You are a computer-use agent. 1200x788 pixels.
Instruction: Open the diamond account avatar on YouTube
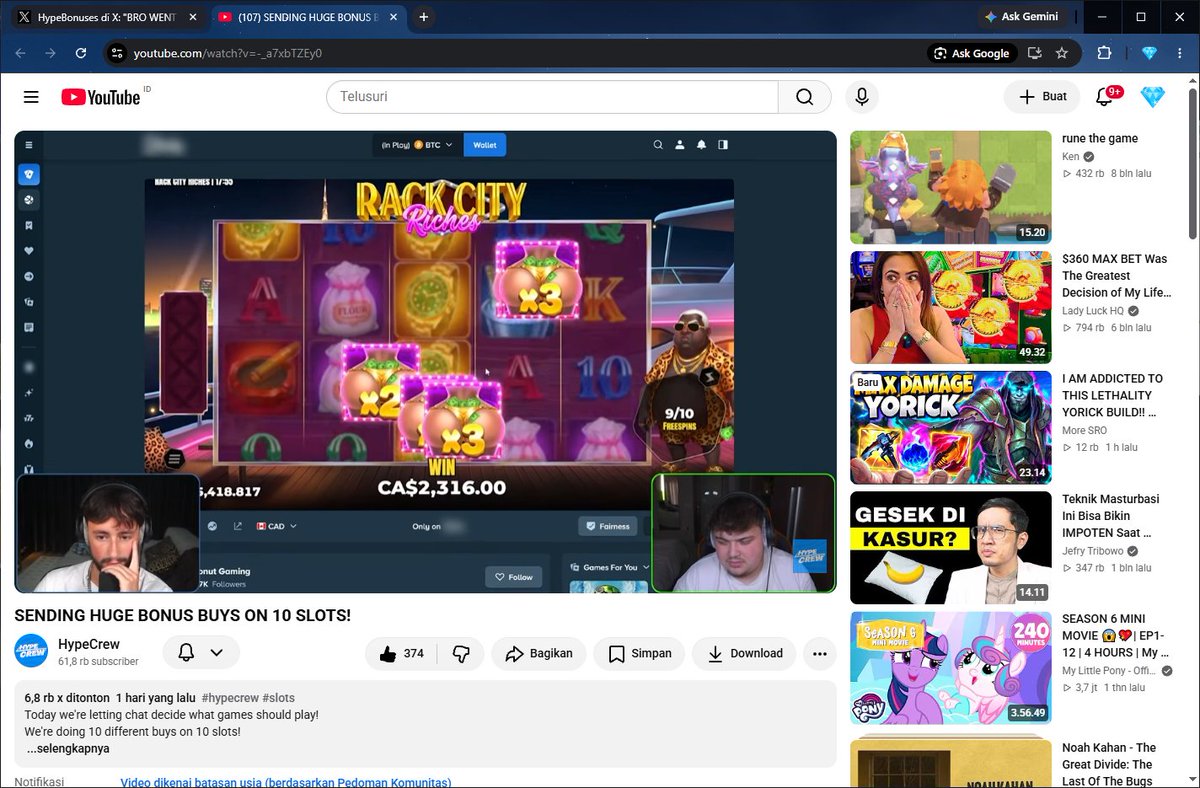[x=1153, y=97]
